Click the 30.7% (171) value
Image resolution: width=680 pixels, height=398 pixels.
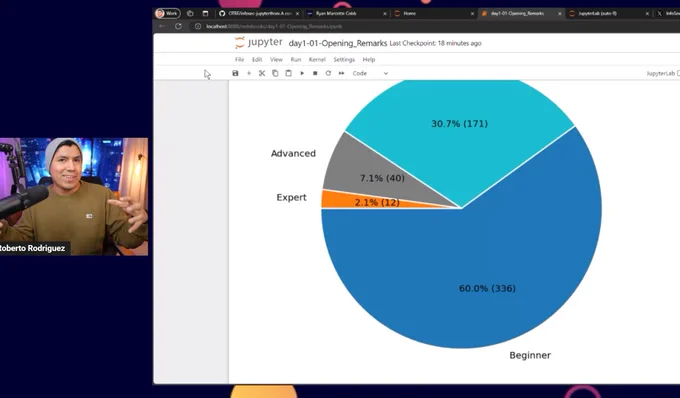(459, 124)
